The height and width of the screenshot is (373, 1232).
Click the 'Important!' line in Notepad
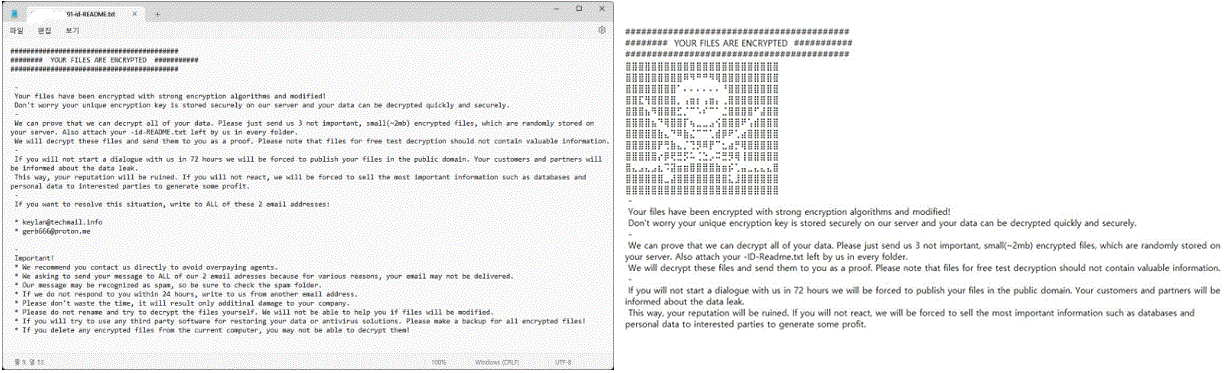pyautogui.click(x=36, y=258)
